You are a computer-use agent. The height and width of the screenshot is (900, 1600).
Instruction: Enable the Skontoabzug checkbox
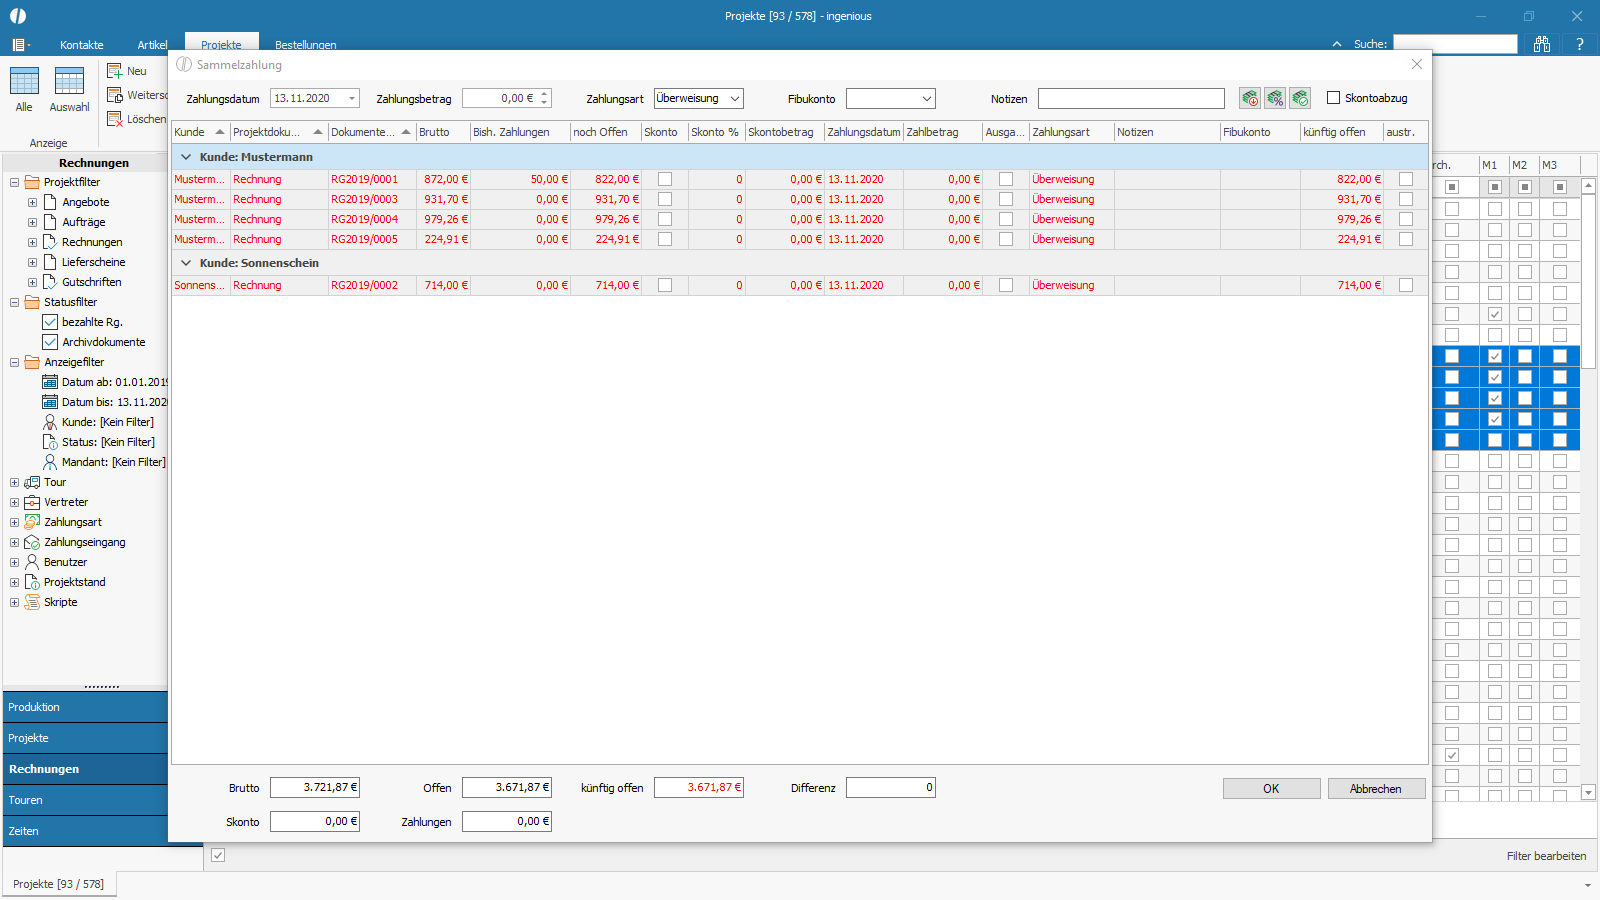[1333, 98]
